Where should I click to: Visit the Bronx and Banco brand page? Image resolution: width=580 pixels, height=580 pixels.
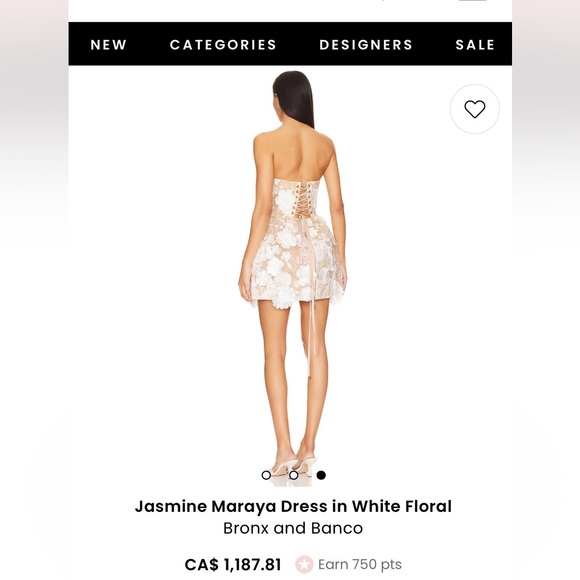click(x=293, y=528)
